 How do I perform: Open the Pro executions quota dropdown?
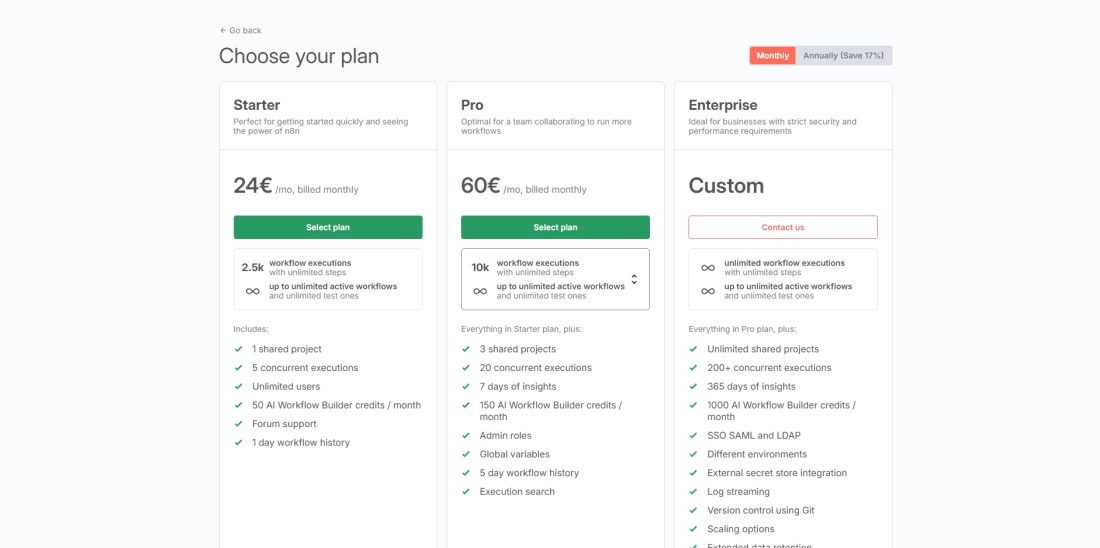555,279
